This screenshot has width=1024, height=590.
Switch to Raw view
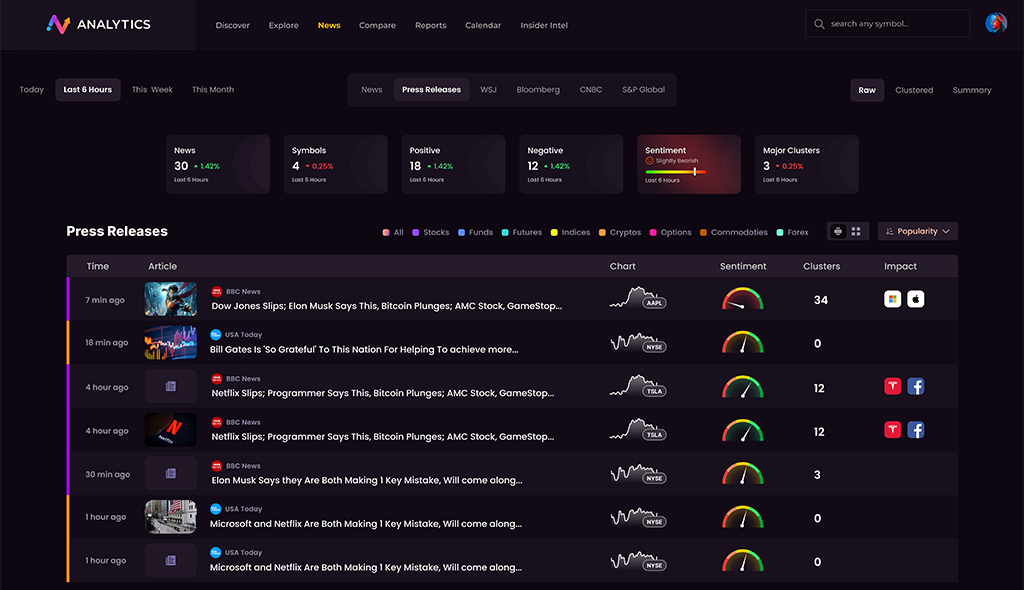click(867, 90)
